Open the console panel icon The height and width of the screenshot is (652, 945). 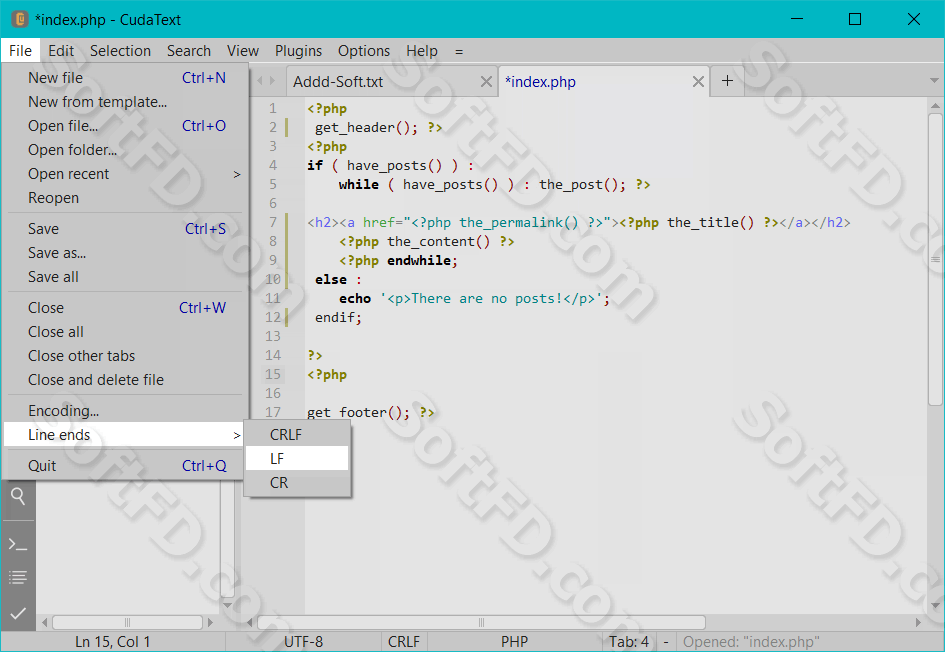click(x=18, y=545)
